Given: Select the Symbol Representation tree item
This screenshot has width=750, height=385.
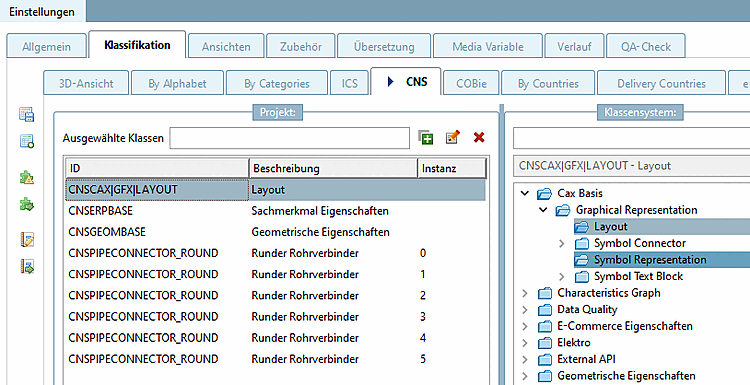Looking at the screenshot, I should (x=650, y=260).
